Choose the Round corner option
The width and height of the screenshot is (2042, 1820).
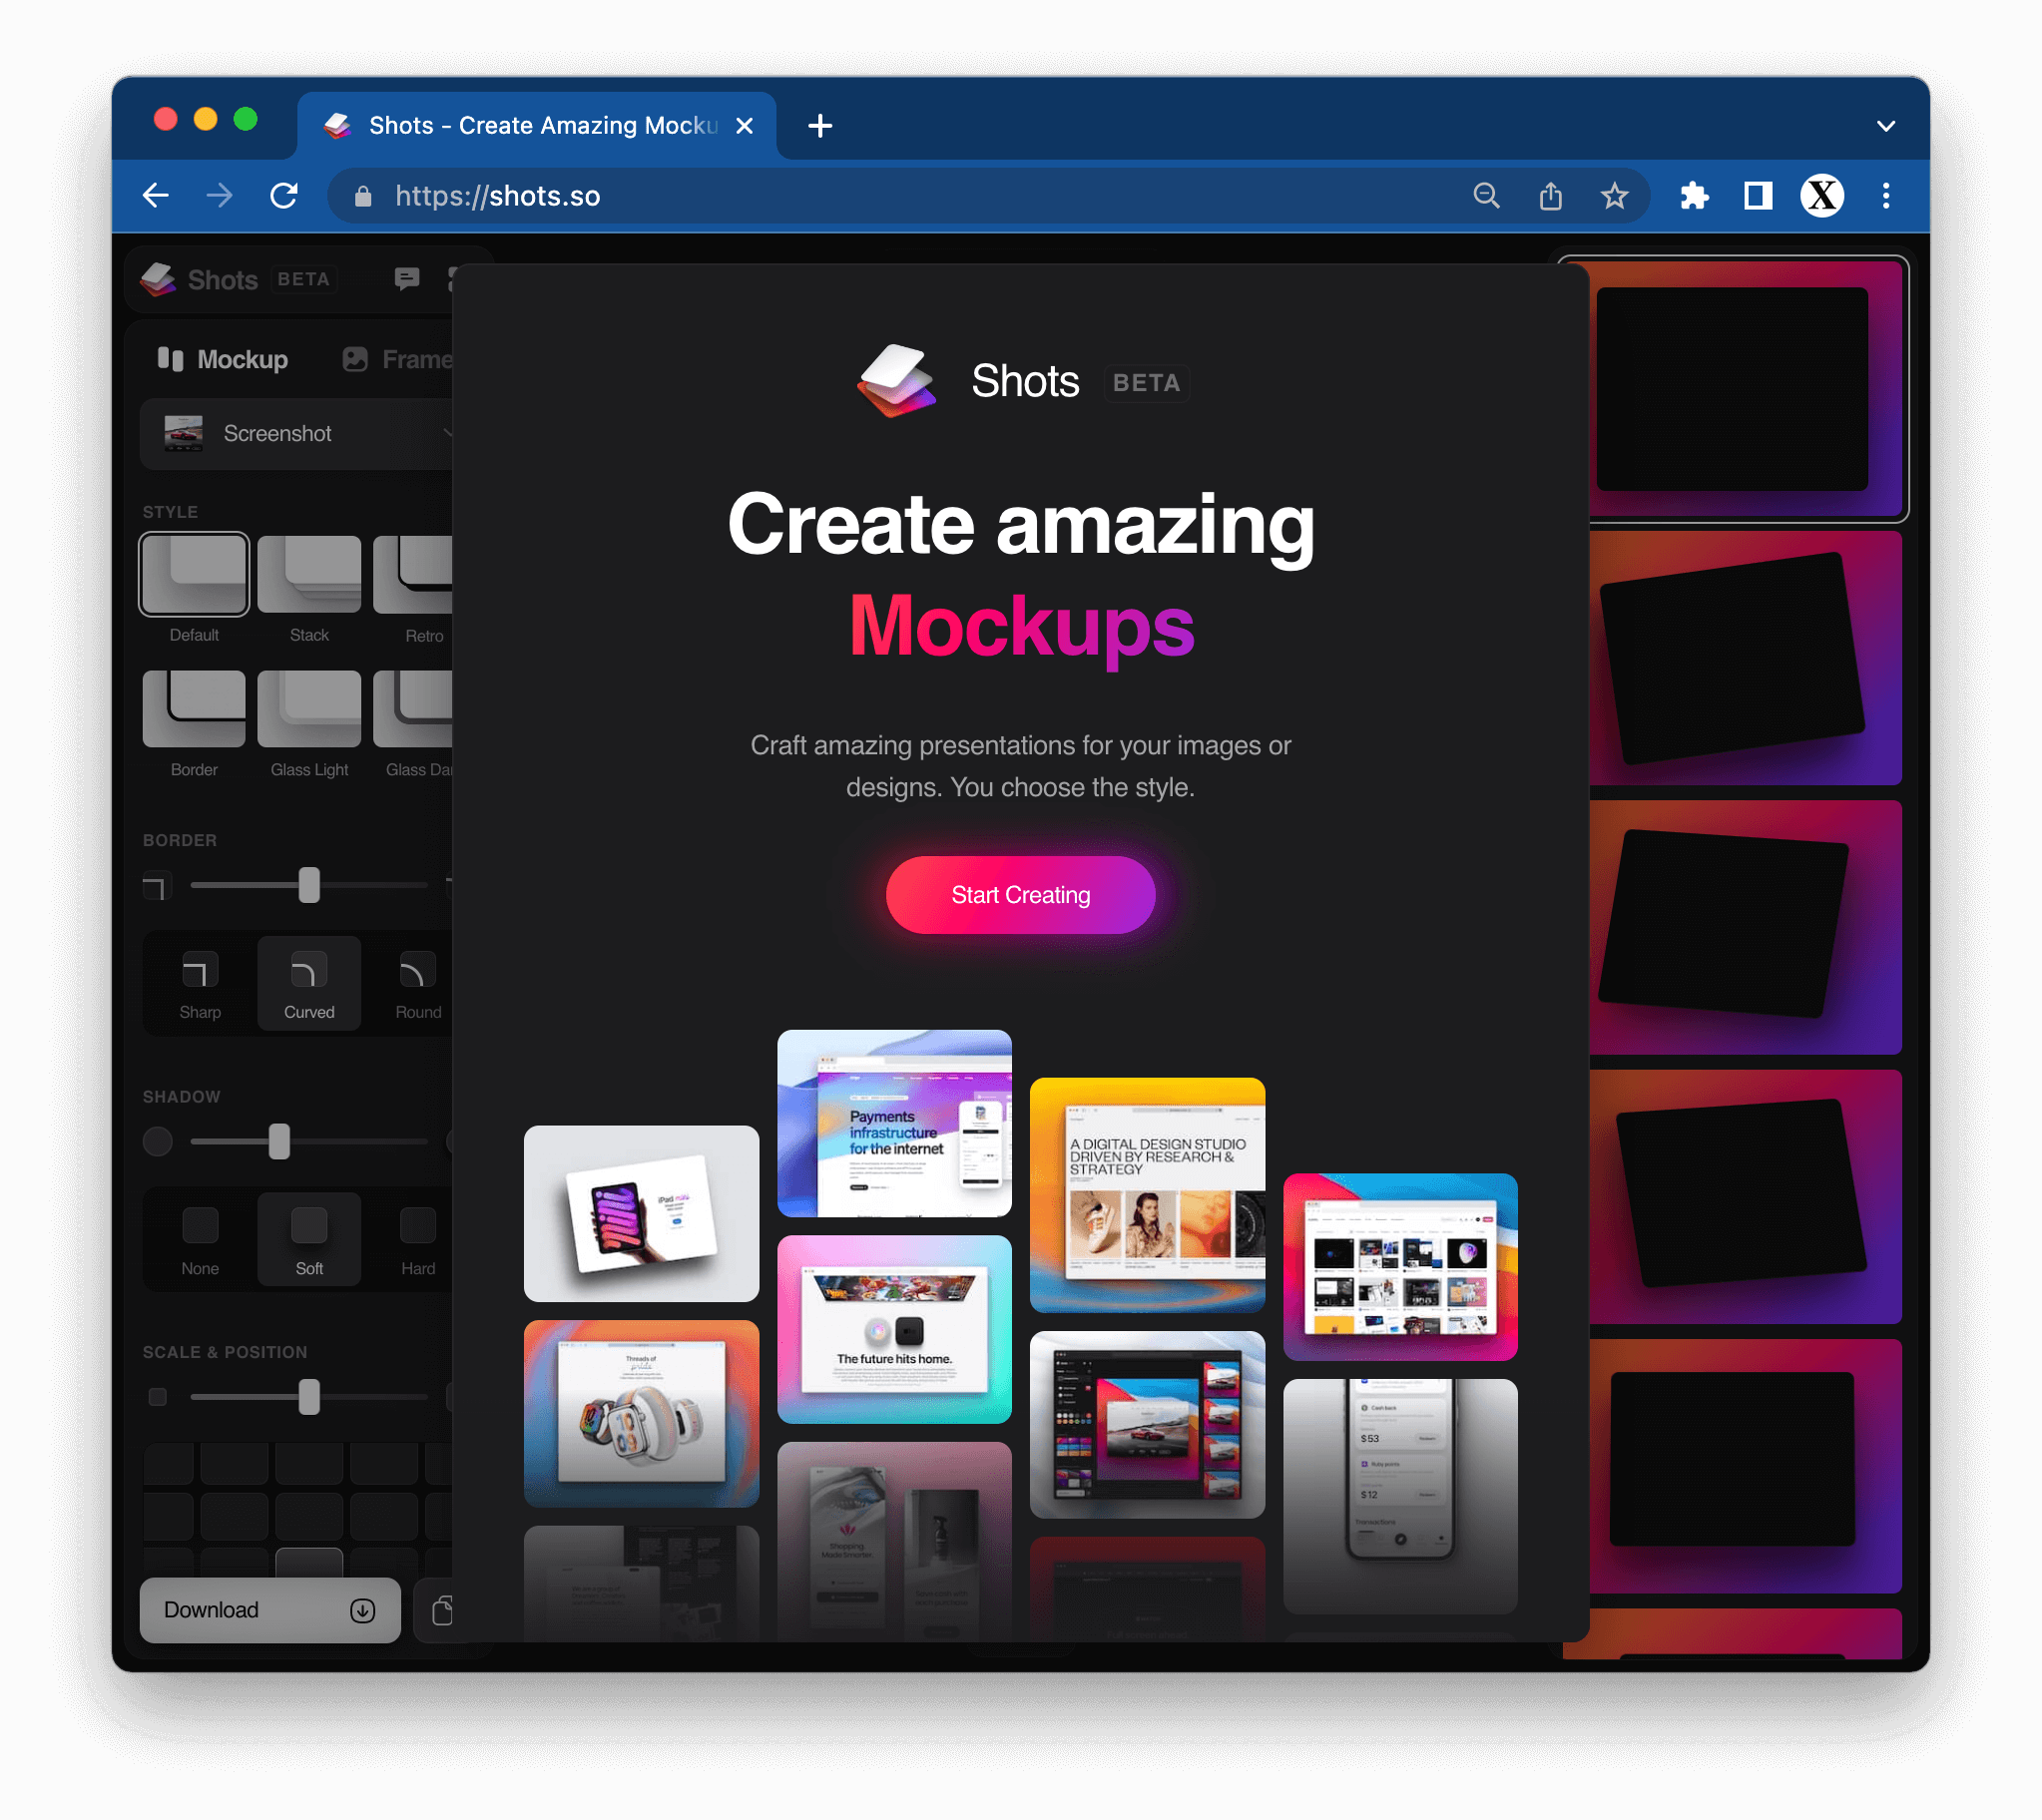(x=417, y=984)
